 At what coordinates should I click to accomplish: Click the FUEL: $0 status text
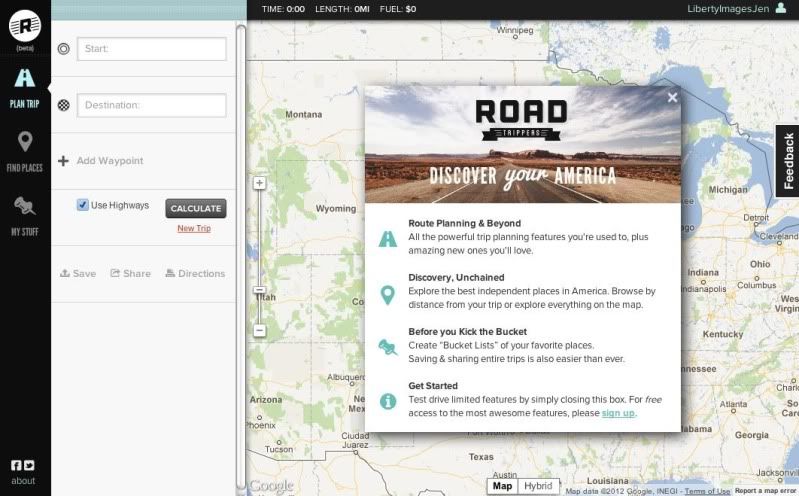[397, 9]
